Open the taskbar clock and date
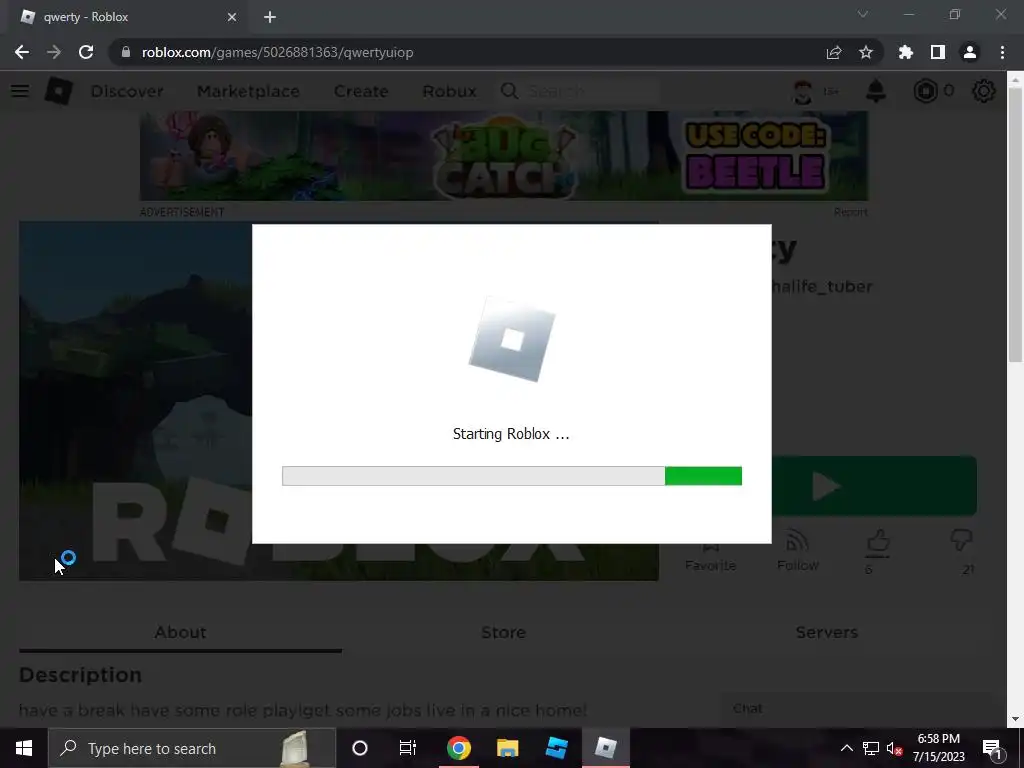This screenshot has height=768, width=1024. coord(938,748)
